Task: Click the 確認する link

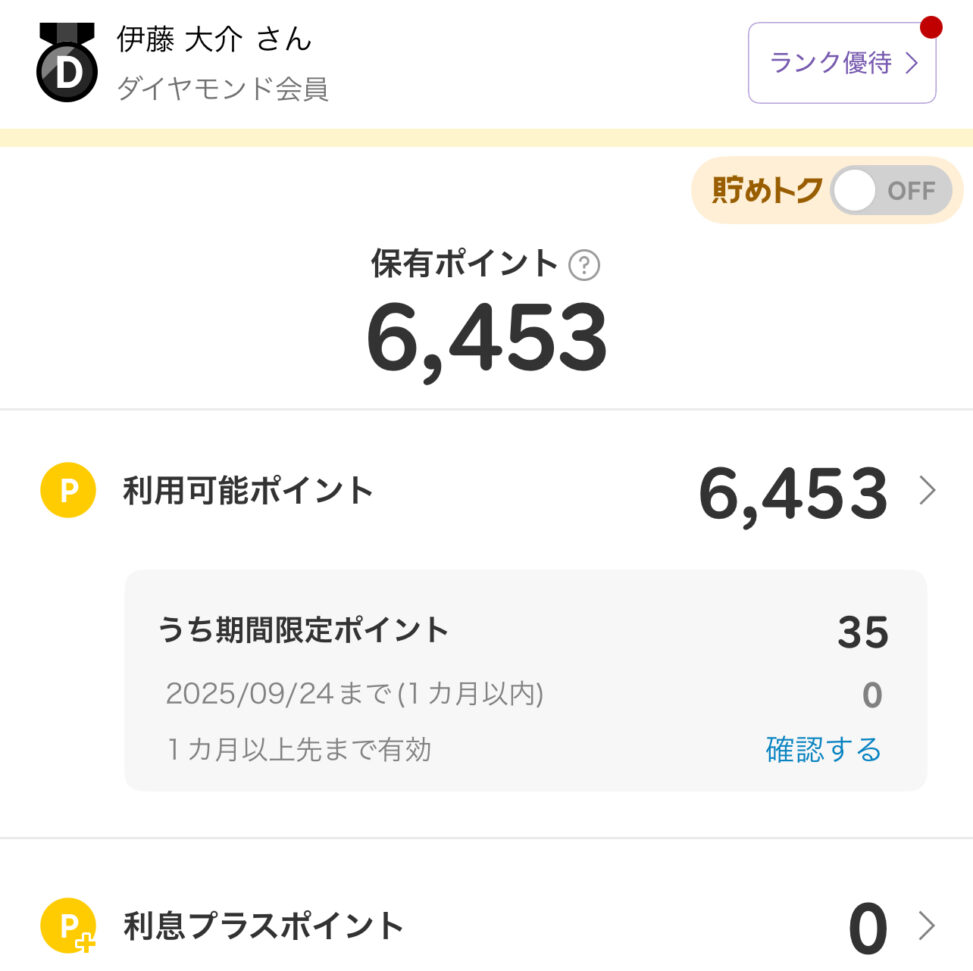Action: coord(823,749)
